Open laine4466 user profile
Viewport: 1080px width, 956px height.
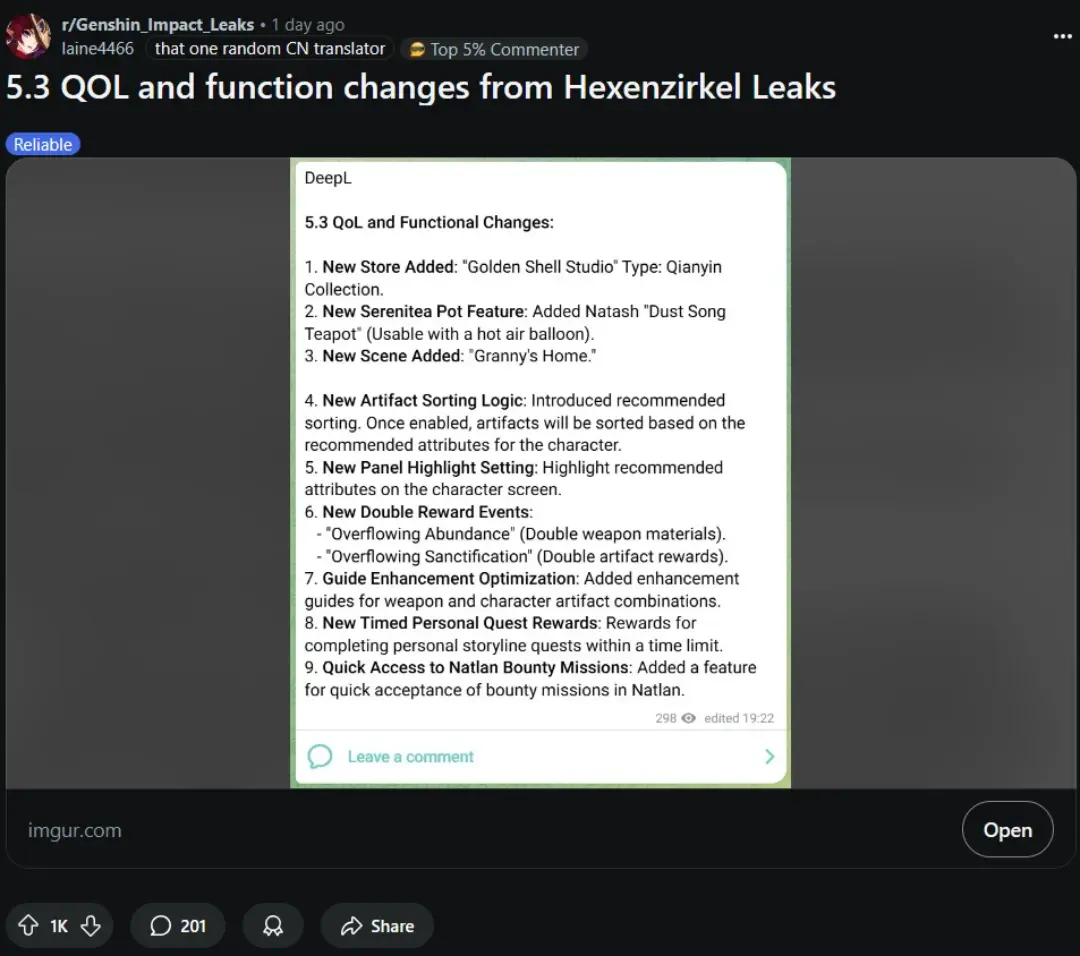click(x=98, y=49)
